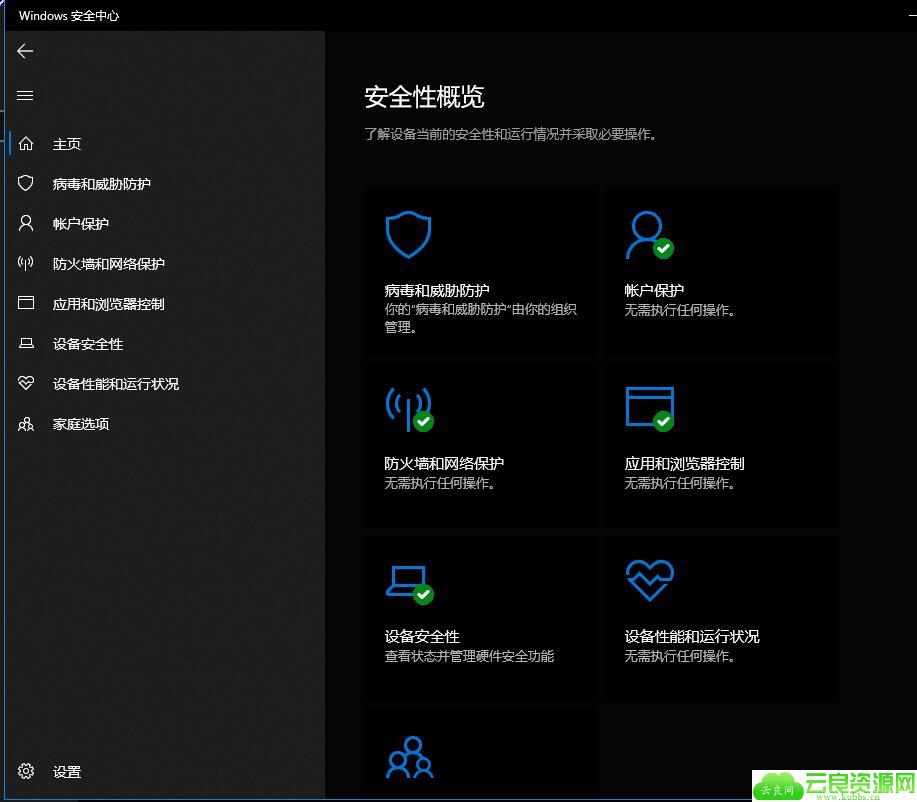Open 病毒和威胁防护 from the sidebar
Viewport: 917px width, 802px height.
(102, 184)
